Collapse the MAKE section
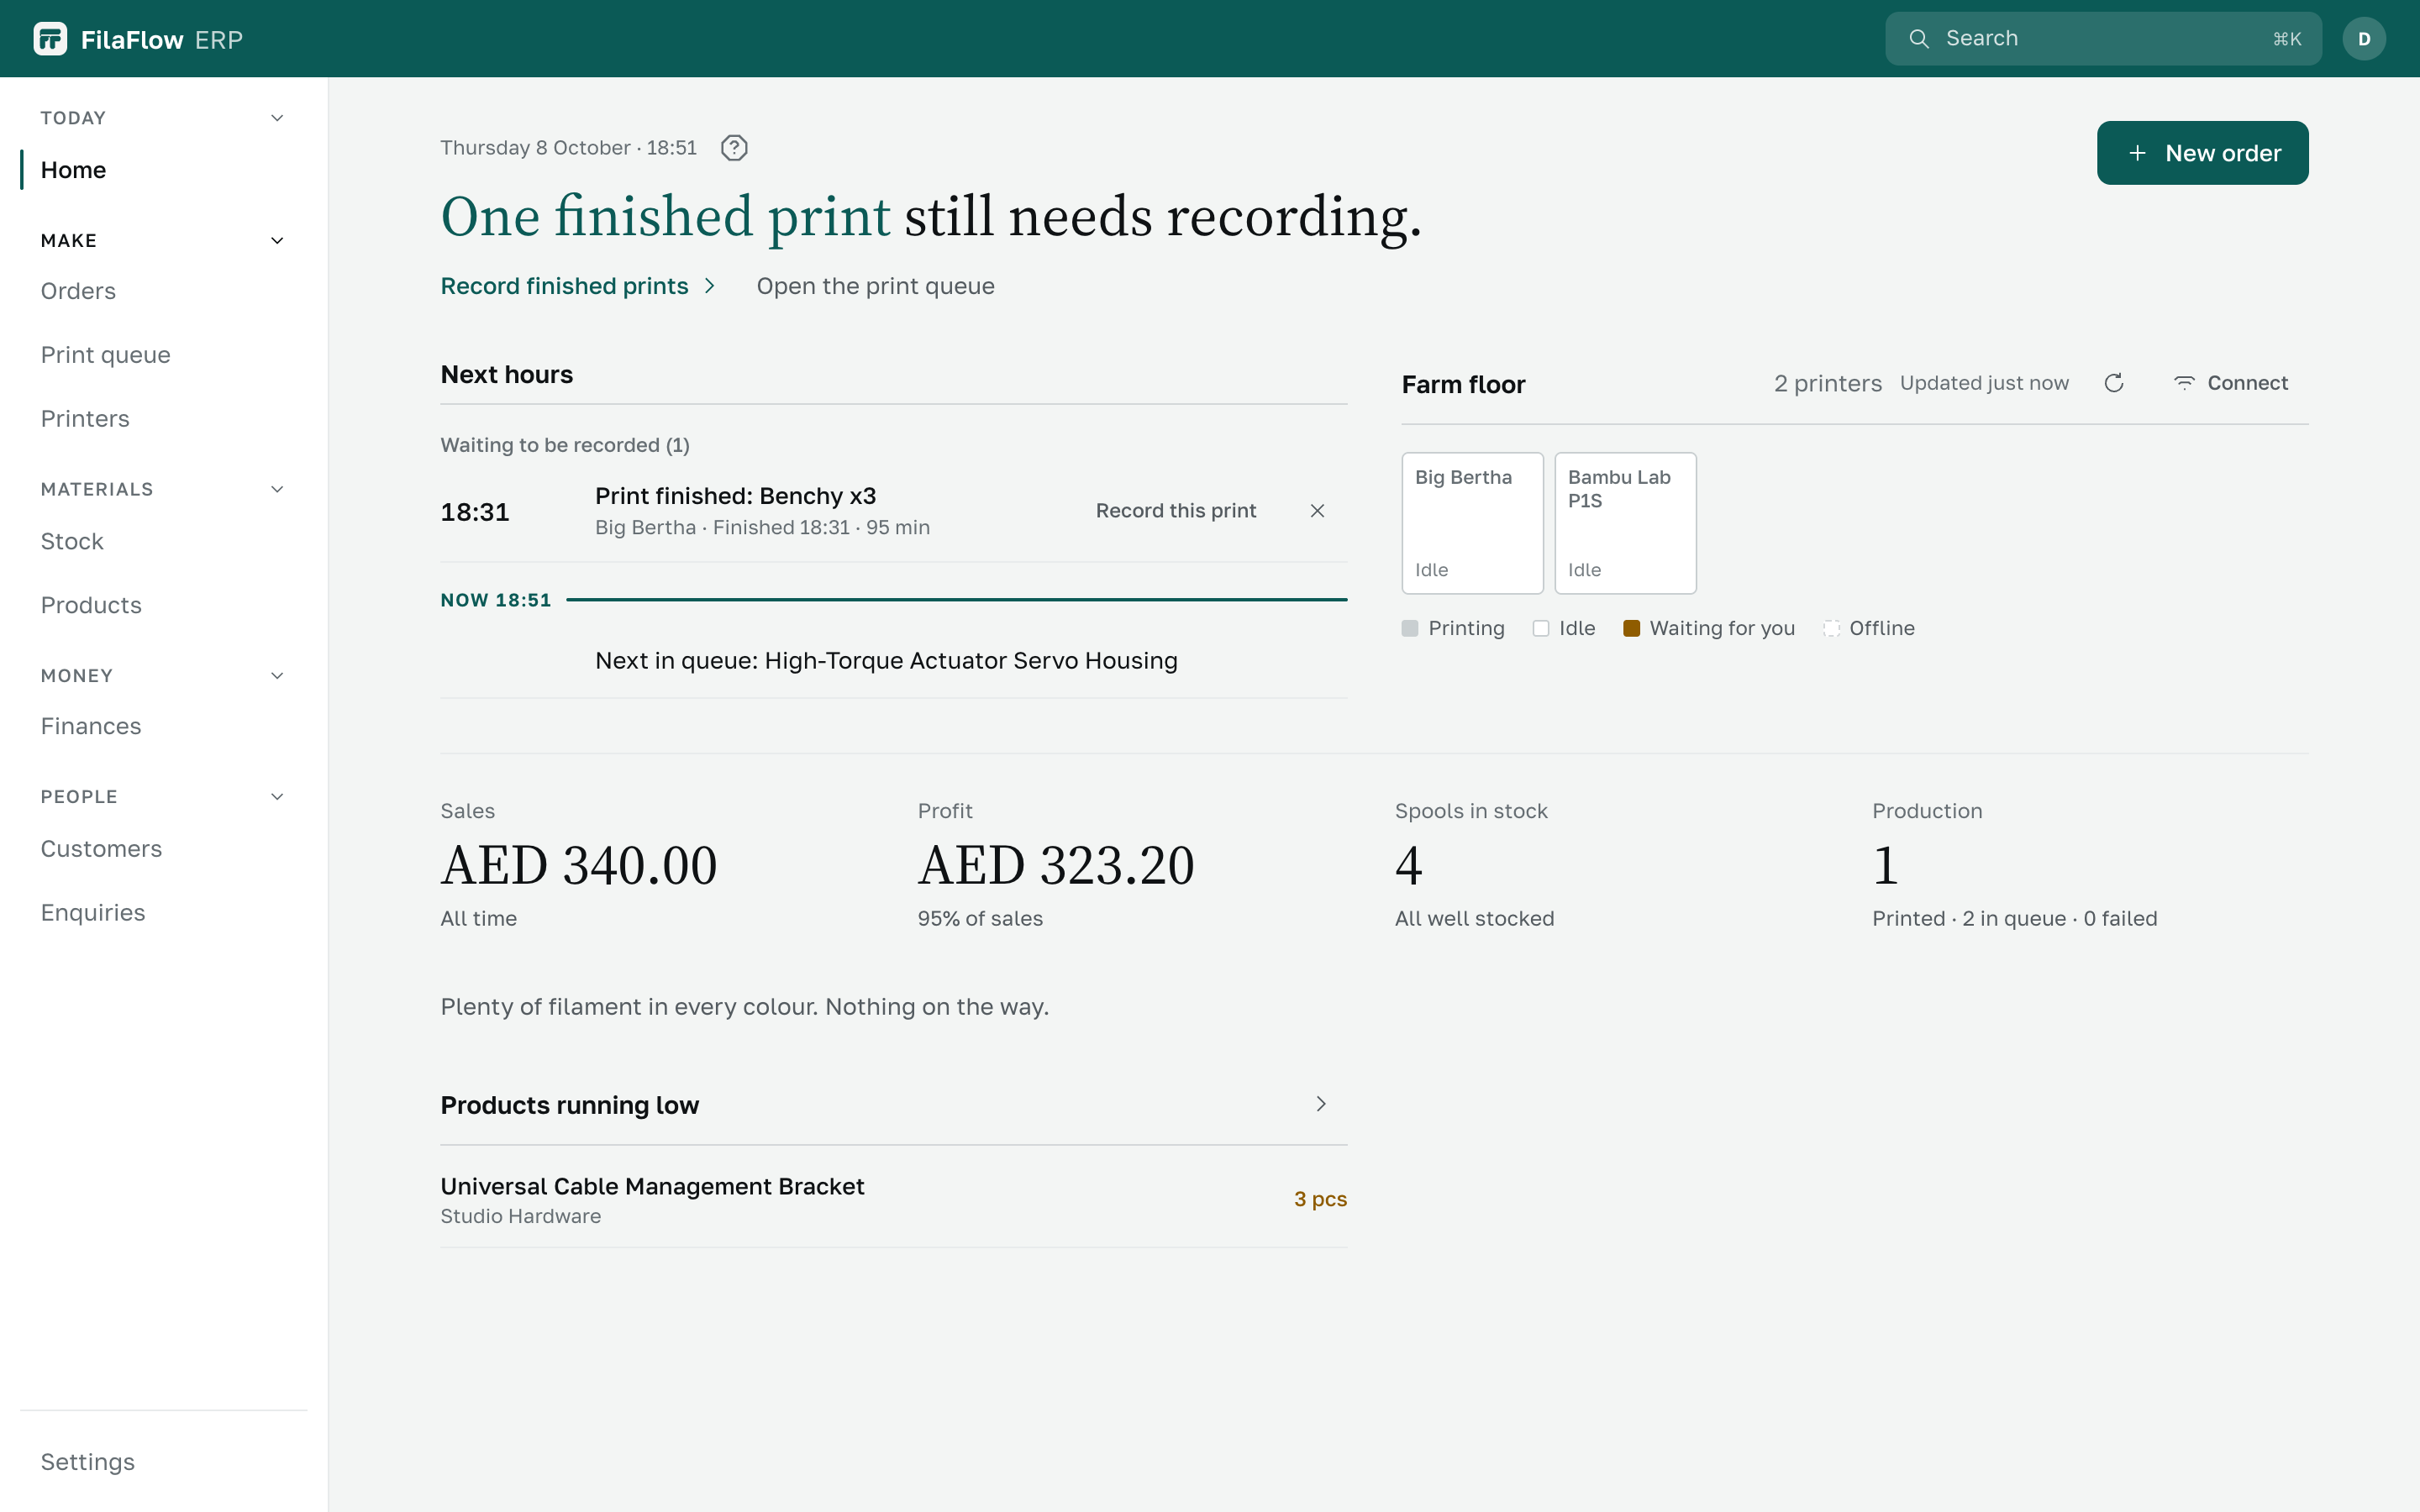Viewport: 2420px width, 1512px height. (277, 241)
